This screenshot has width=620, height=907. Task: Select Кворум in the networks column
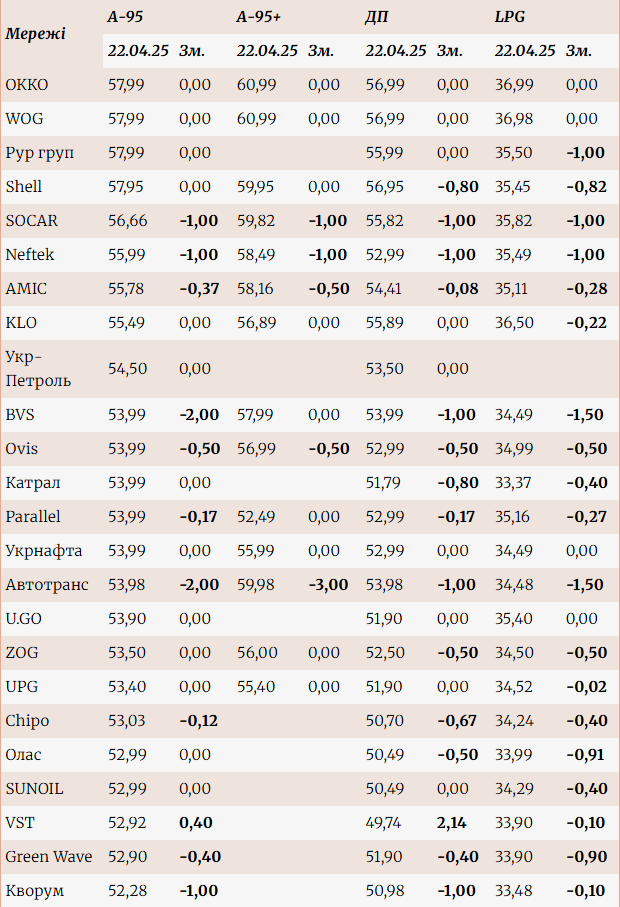(36, 891)
